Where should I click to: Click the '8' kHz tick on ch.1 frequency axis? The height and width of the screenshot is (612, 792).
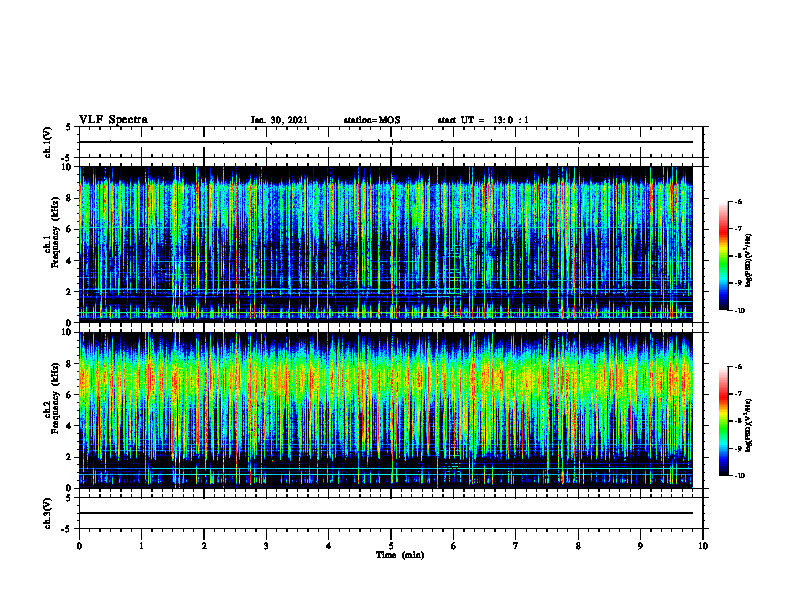pos(70,198)
